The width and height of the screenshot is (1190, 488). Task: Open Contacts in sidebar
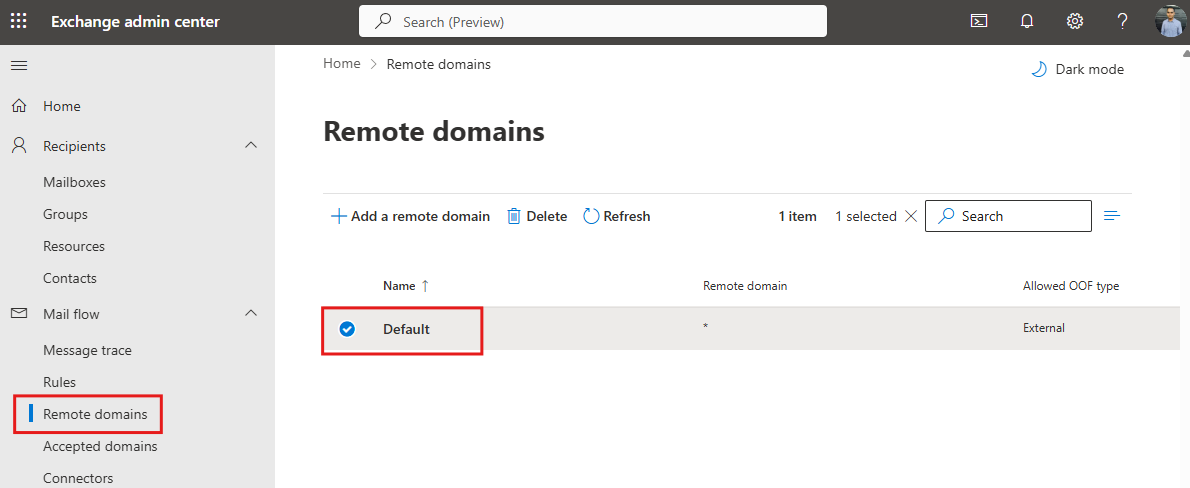(70, 278)
